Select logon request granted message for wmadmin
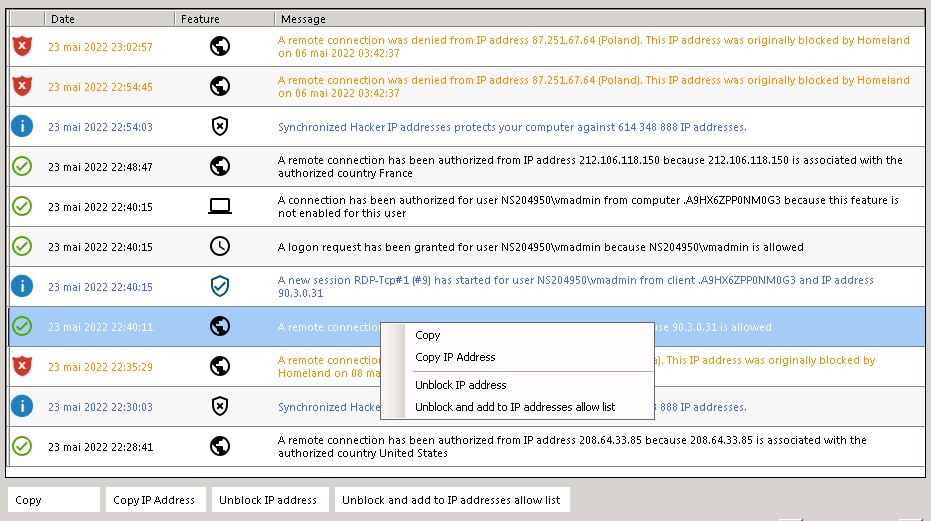This screenshot has height=521, width=931. (540, 247)
